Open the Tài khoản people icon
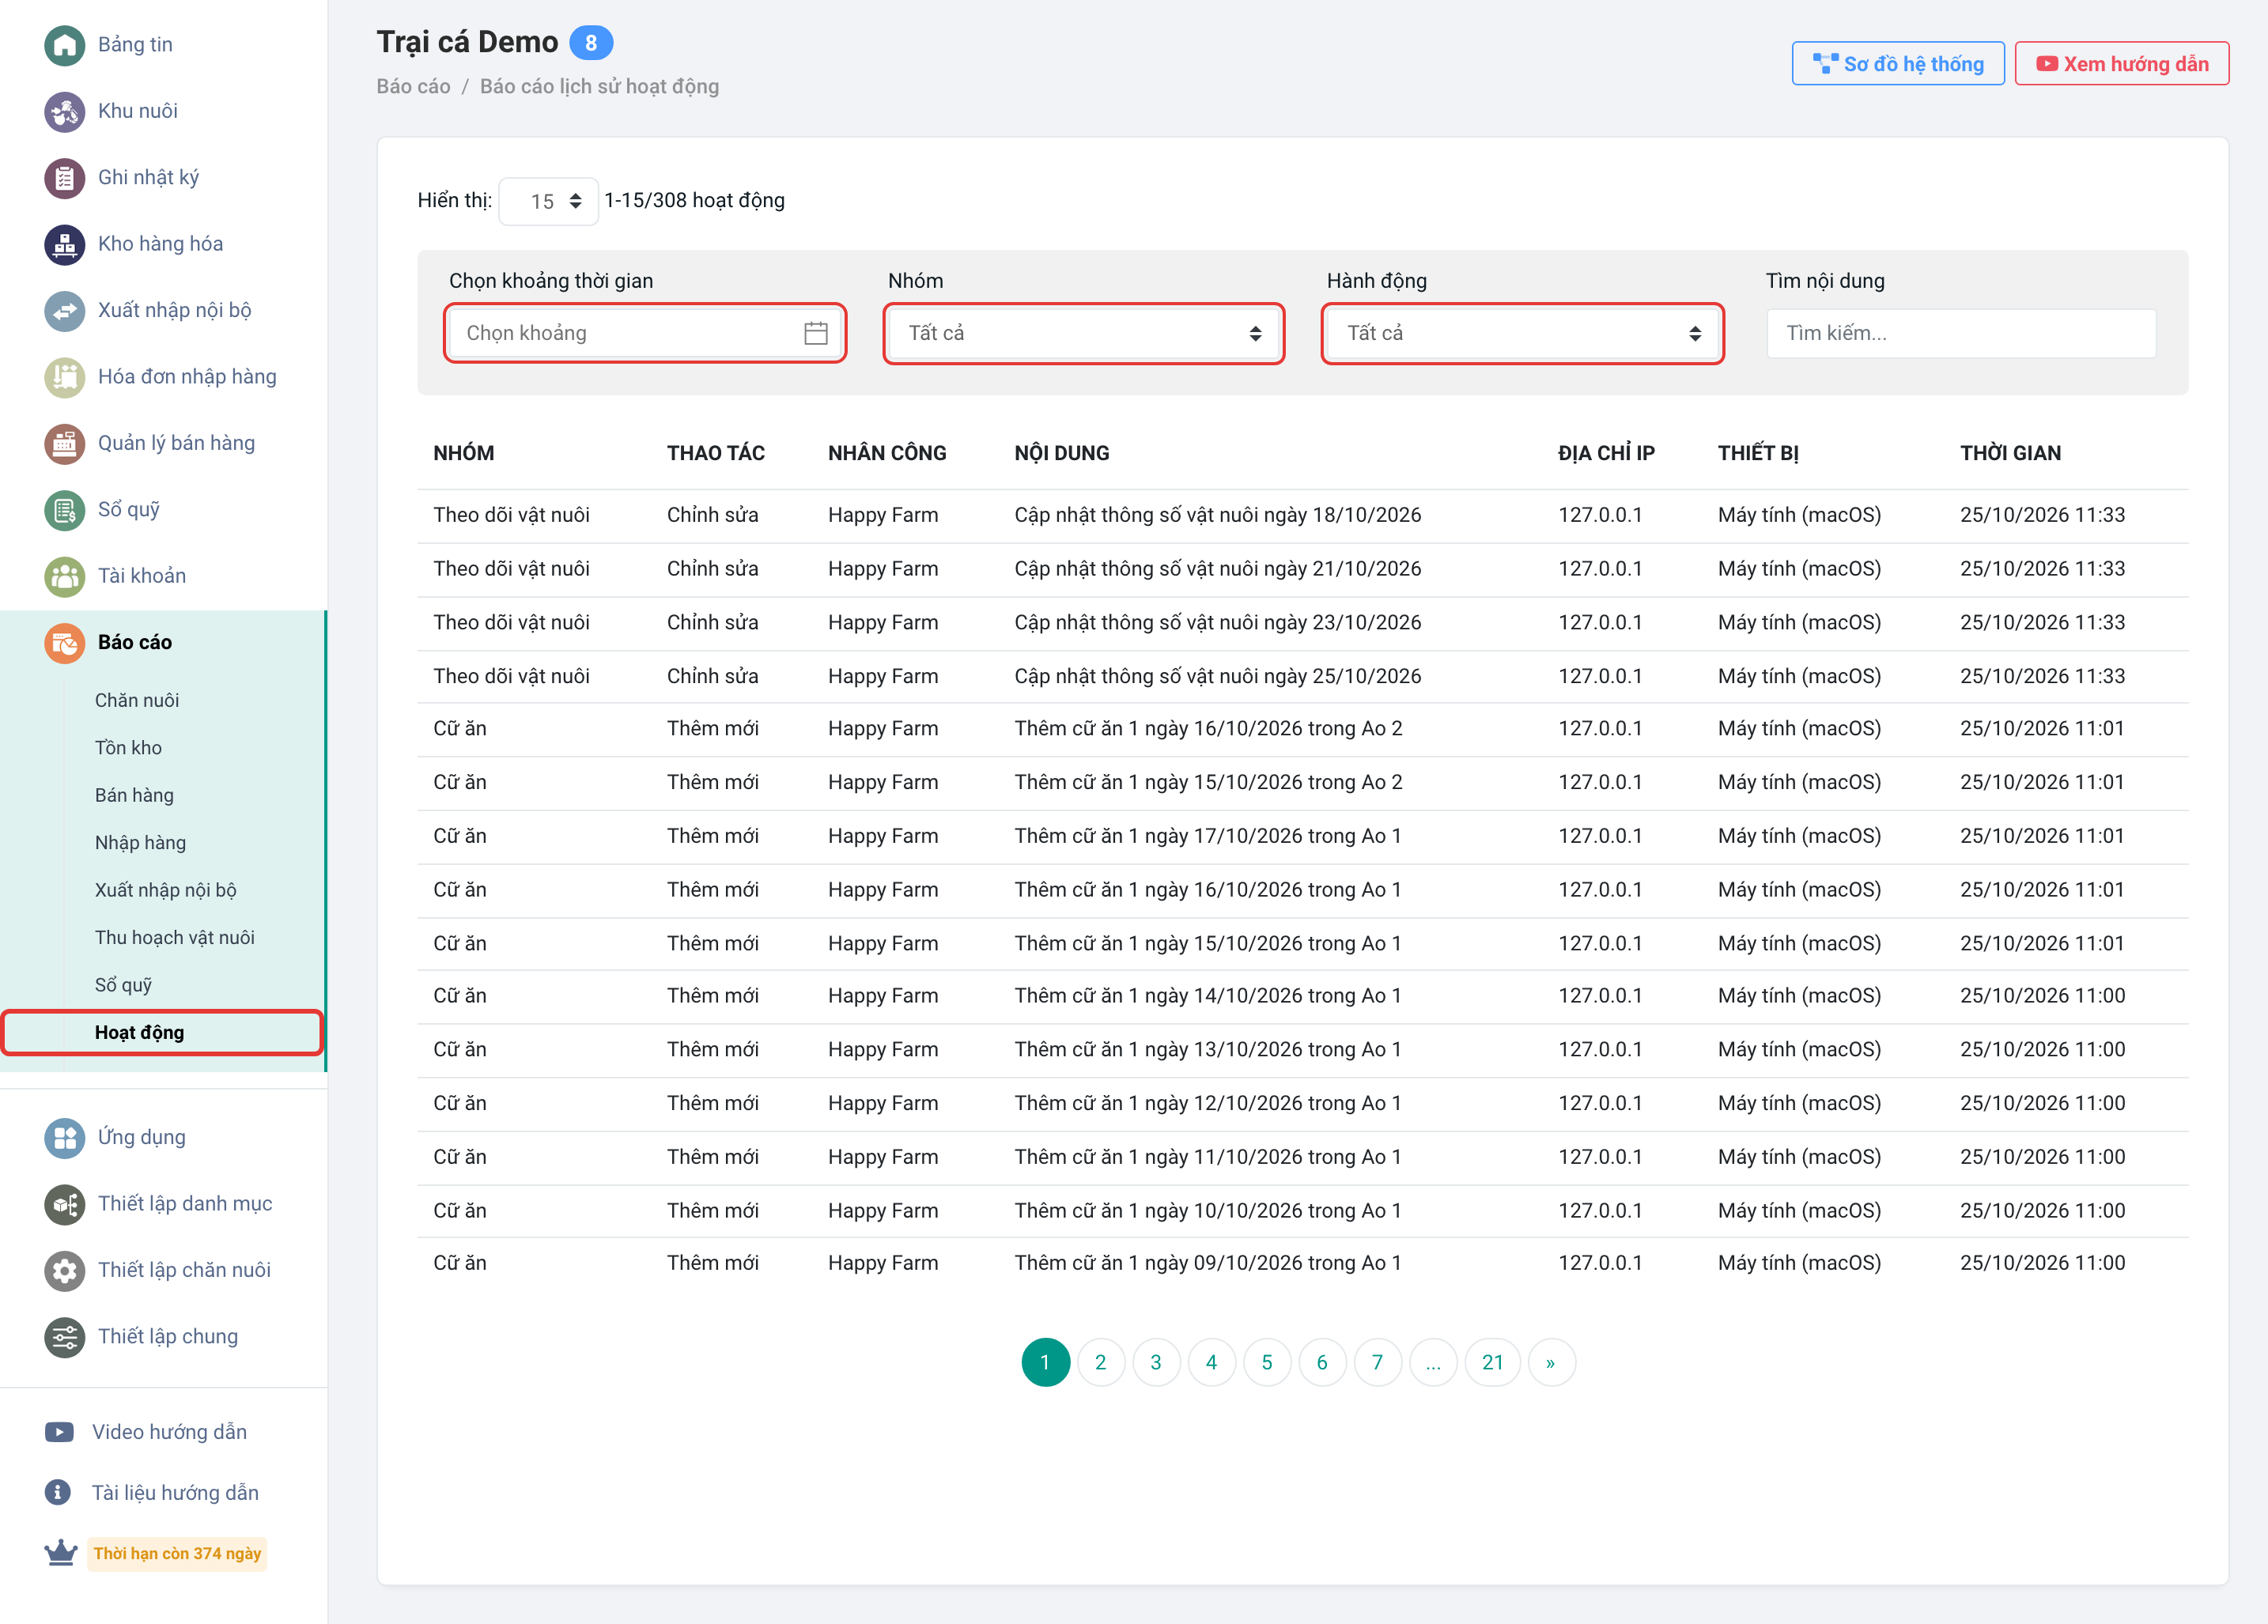Viewport: 2268px width, 1624px height. click(64, 576)
